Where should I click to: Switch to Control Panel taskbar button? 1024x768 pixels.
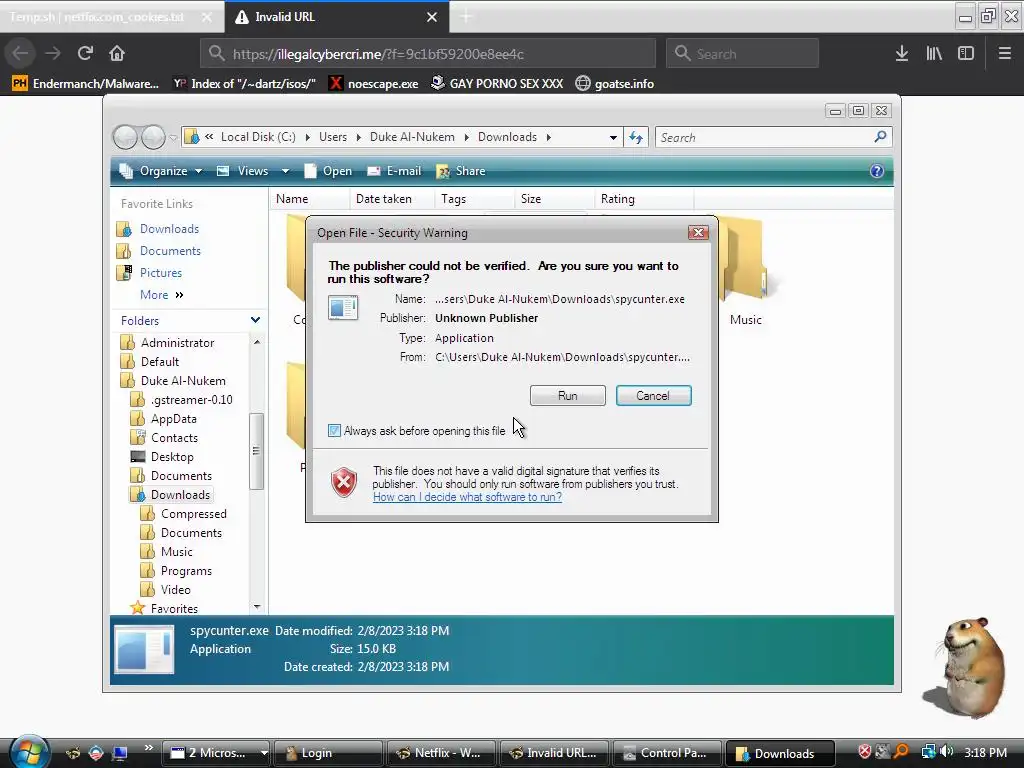coord(666,753)
